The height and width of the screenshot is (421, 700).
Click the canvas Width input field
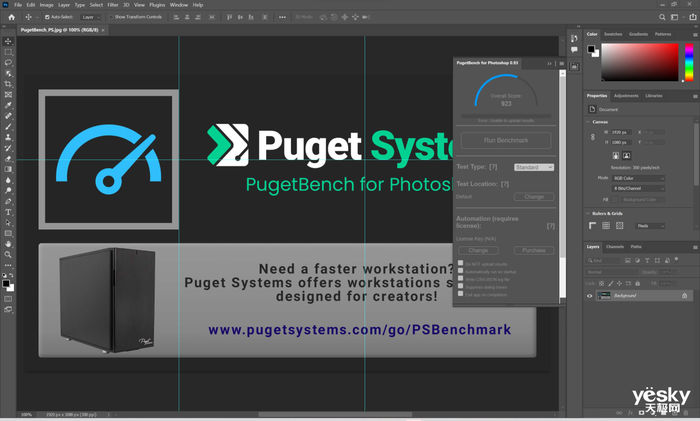[x=620, y=132]
